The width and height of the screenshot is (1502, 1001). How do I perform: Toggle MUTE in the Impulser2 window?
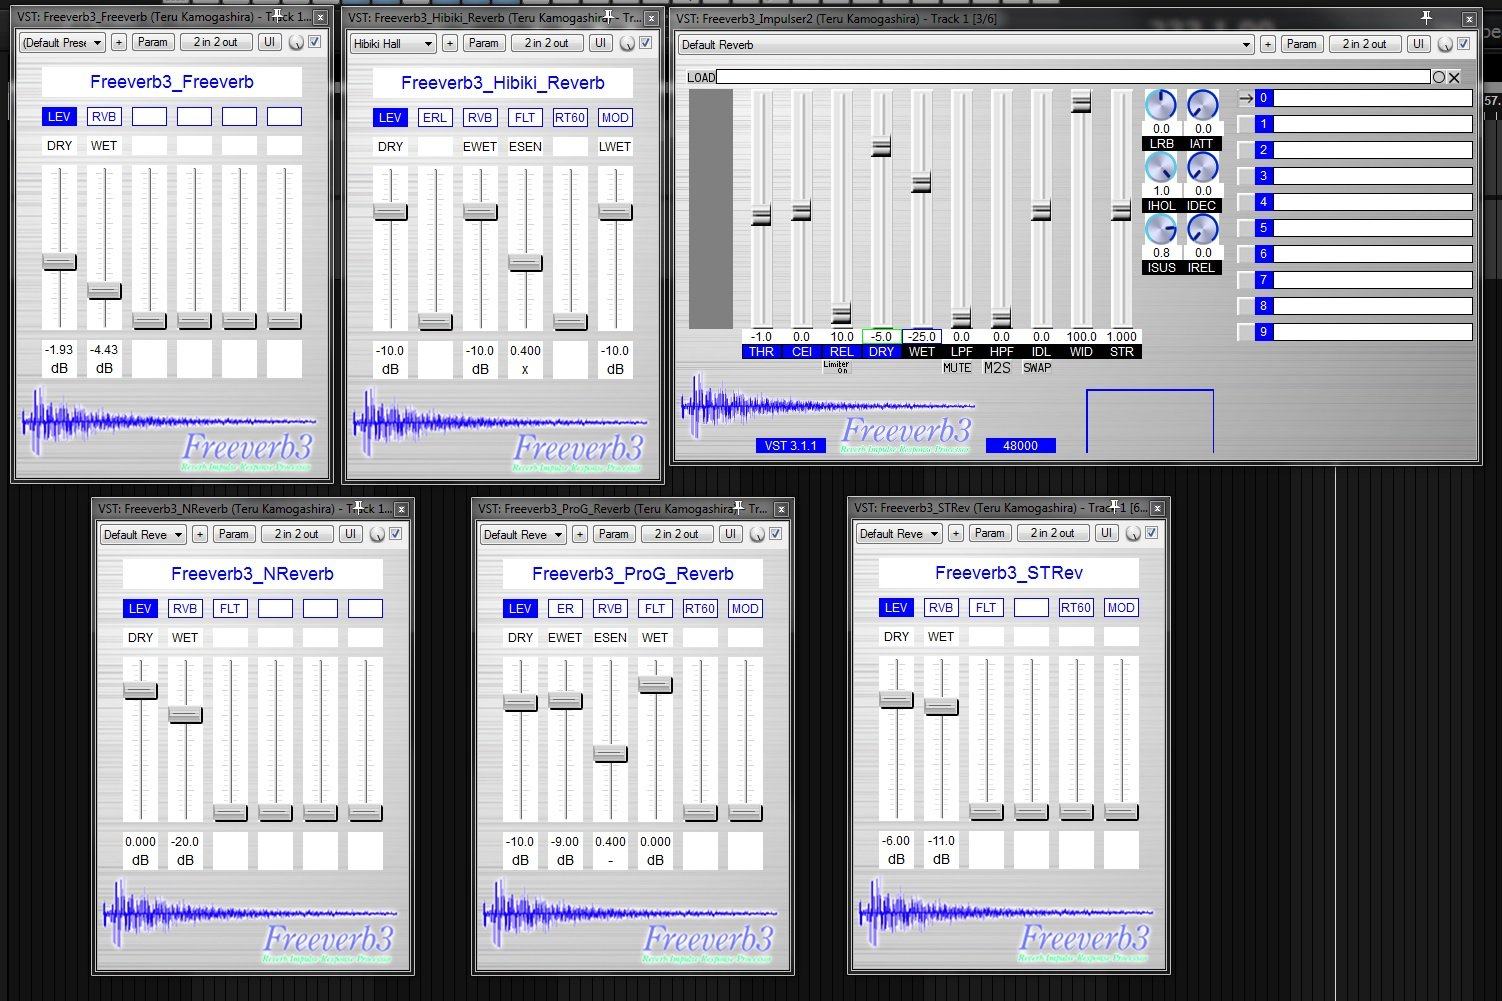tap(957, 368)
